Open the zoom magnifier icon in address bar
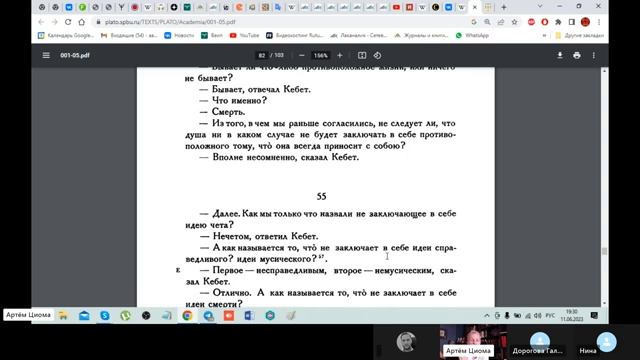Image resolution: width=640 pixels, height=360 pixels. tap(487, 22)
